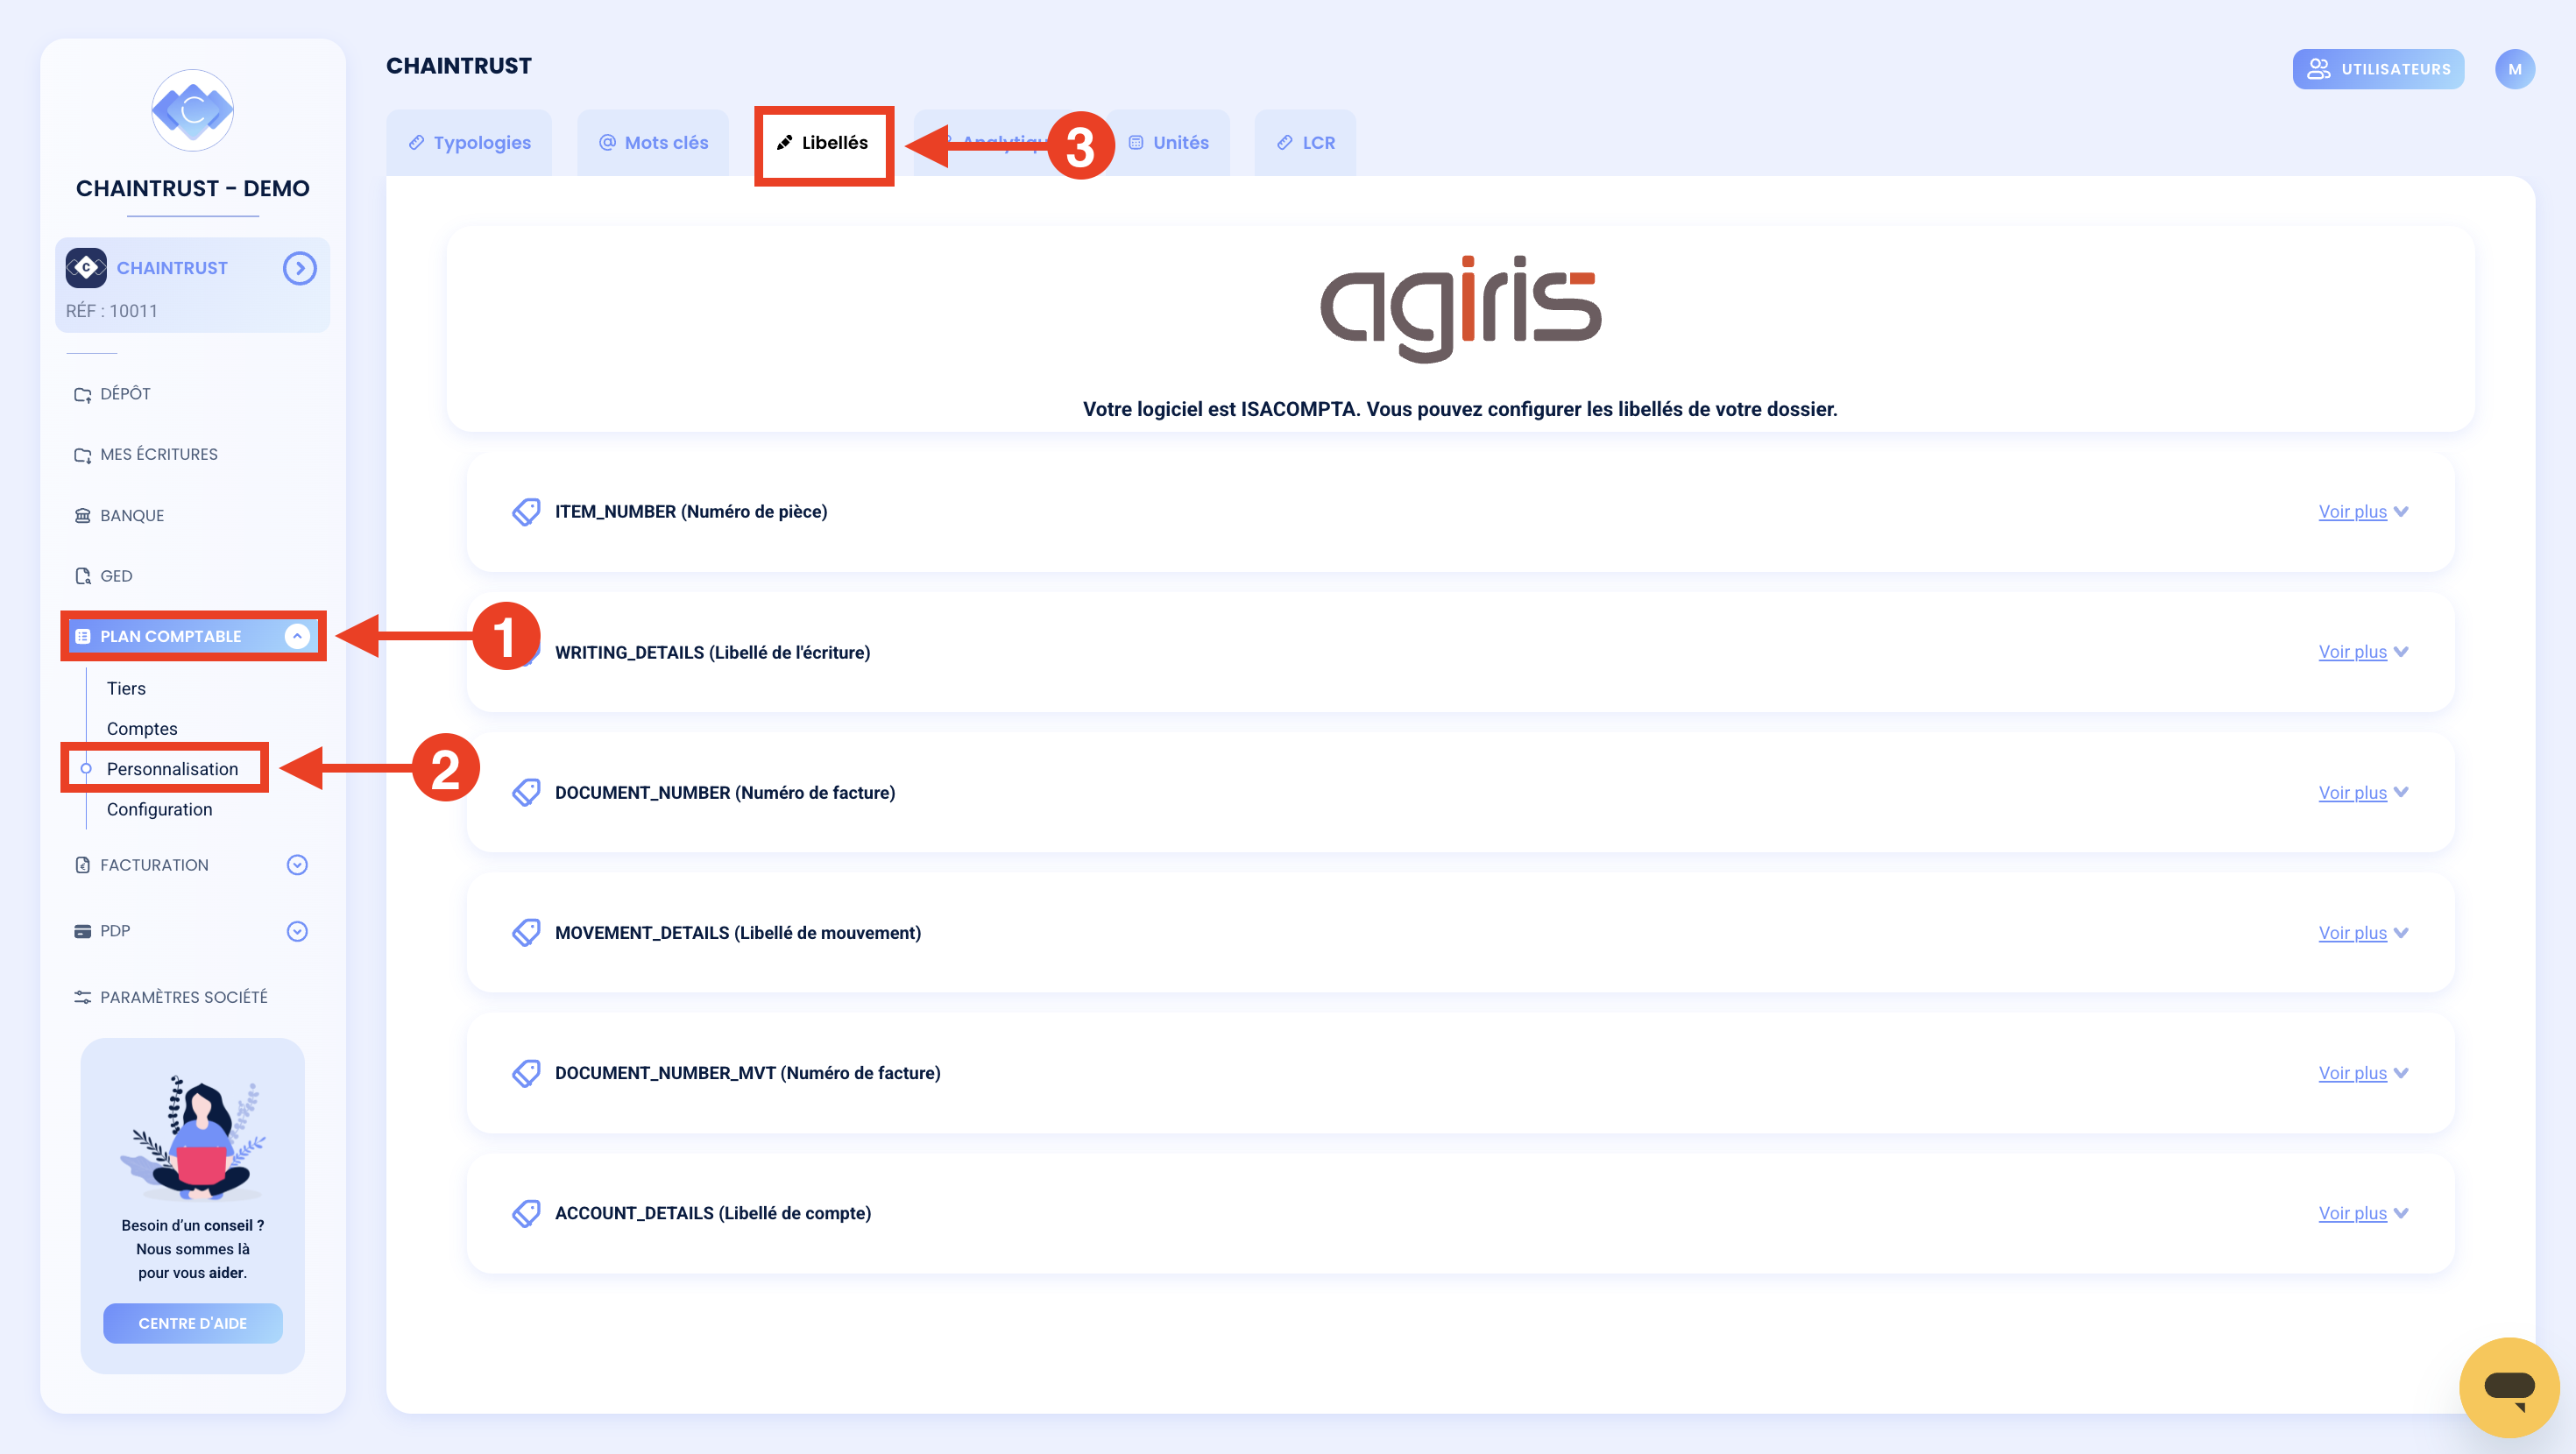Click the tag icon beside MOVEMENT_DETAILS
2576x1454 pixels.
(526, 933)
